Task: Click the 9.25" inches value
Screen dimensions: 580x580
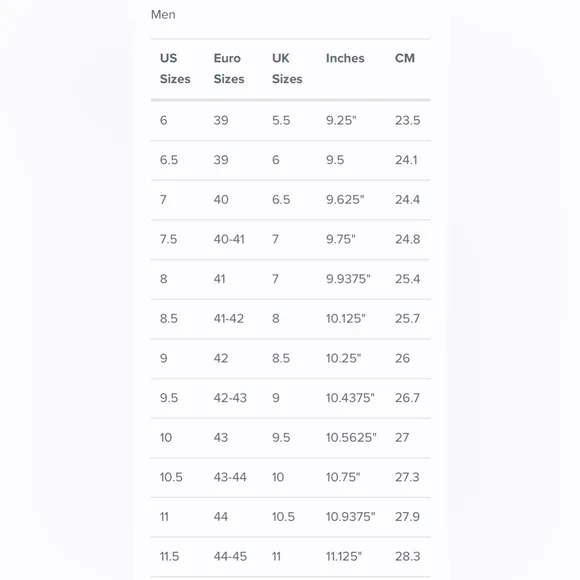Action: (341, 120)
